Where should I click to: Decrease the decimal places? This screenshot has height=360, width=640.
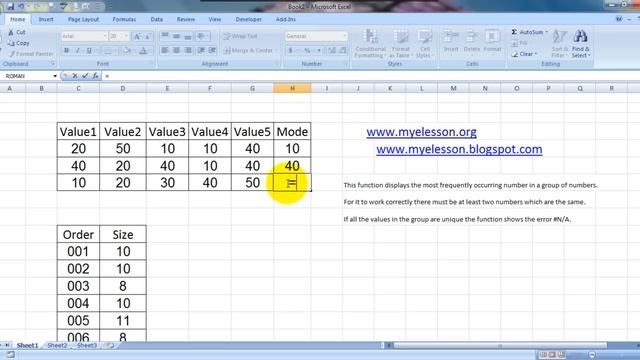pos(343,50)
